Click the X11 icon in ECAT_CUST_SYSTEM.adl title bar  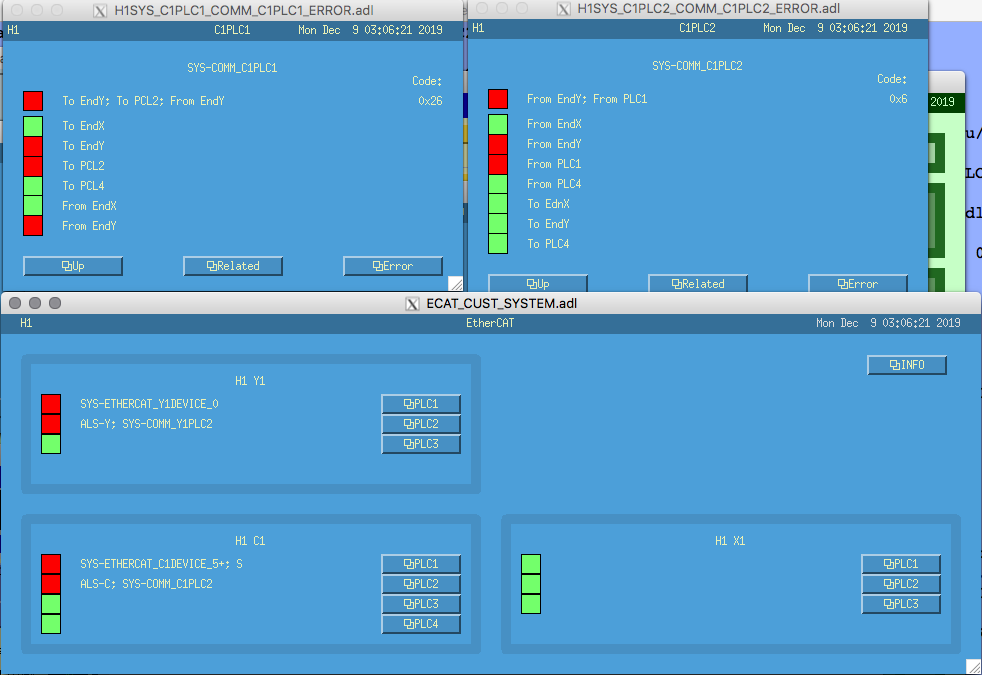[x=412, y=304]
